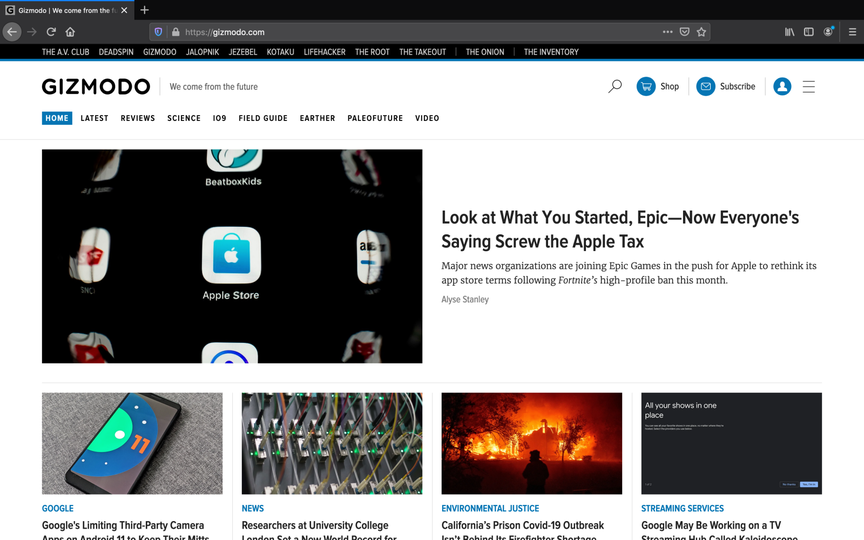Screen dimensions: 864x540
Task: Open the user account profile icon
Action: 782,87
